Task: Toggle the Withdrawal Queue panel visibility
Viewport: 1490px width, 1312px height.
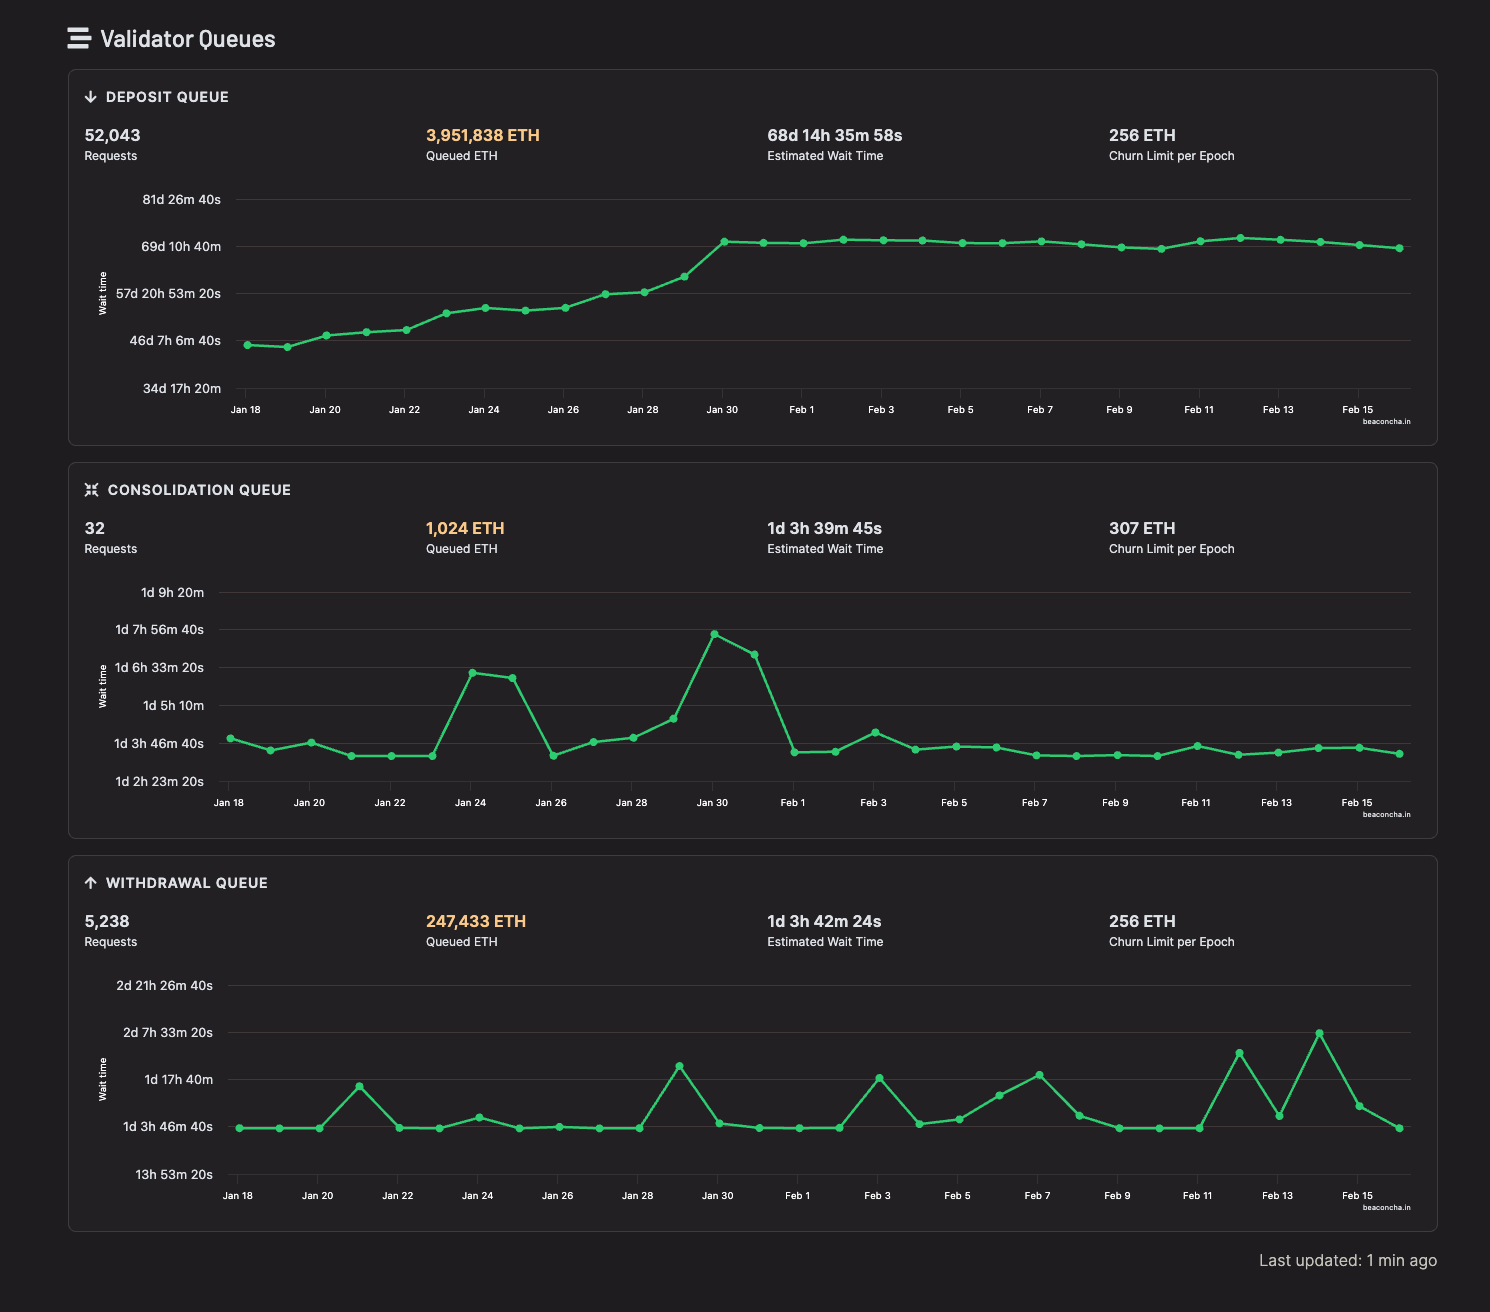Action: (187, 883)
